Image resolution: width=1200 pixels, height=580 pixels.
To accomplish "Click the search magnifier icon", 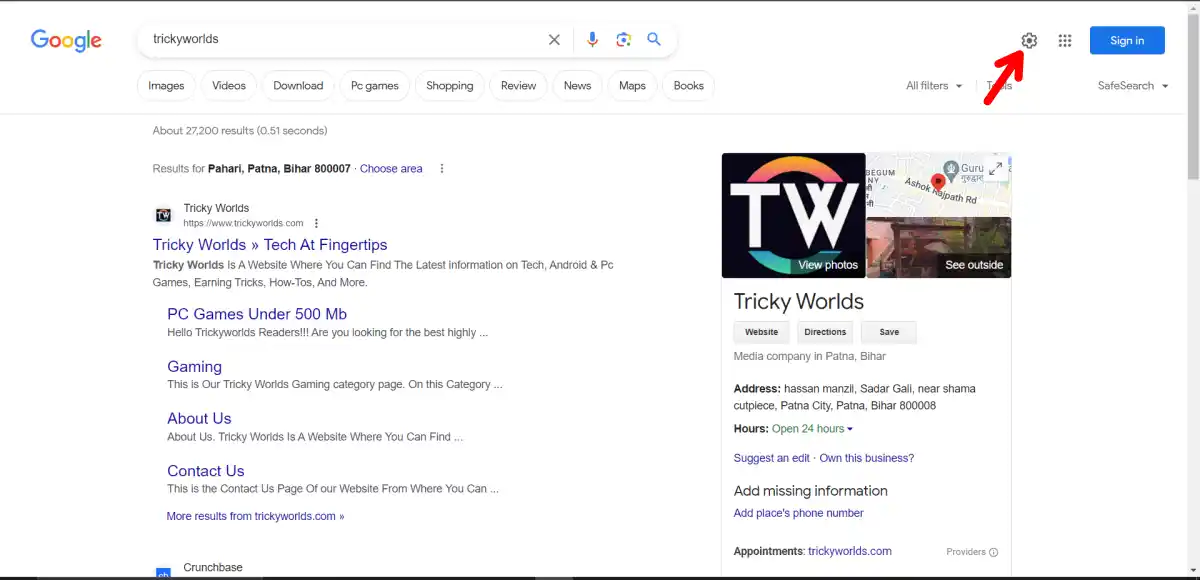I will point(655,39).
